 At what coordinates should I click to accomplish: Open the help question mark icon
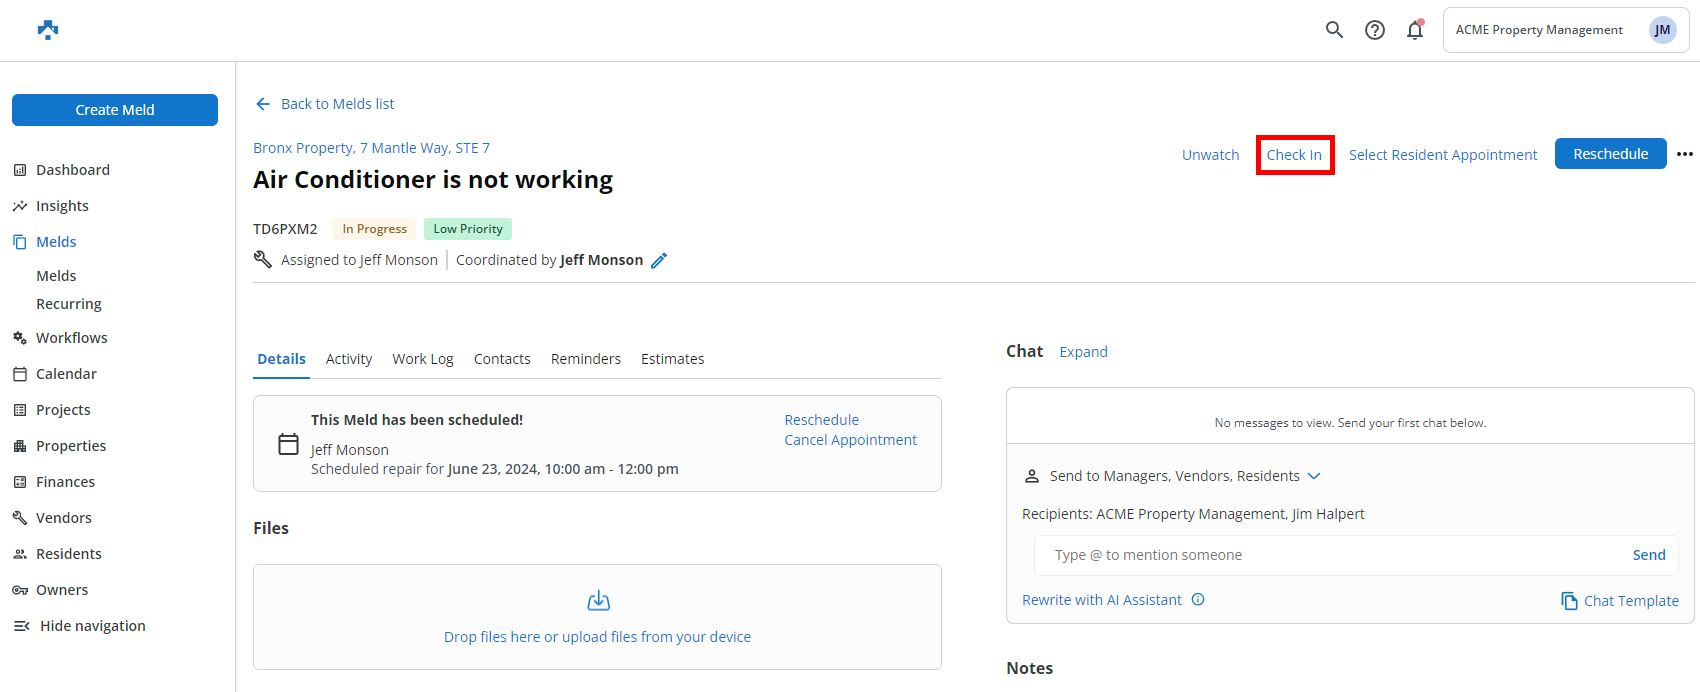(1375, 30)
